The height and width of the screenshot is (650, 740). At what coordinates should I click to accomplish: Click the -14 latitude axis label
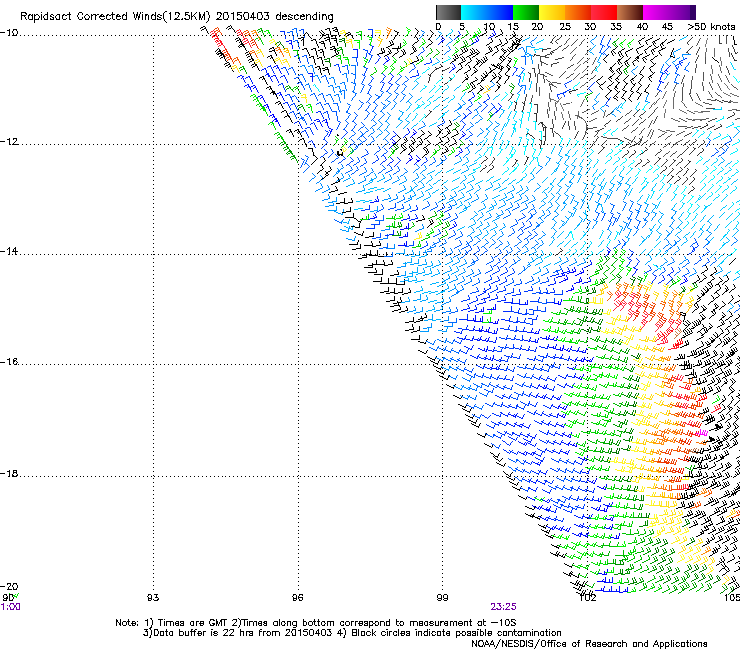coord(9,251)
